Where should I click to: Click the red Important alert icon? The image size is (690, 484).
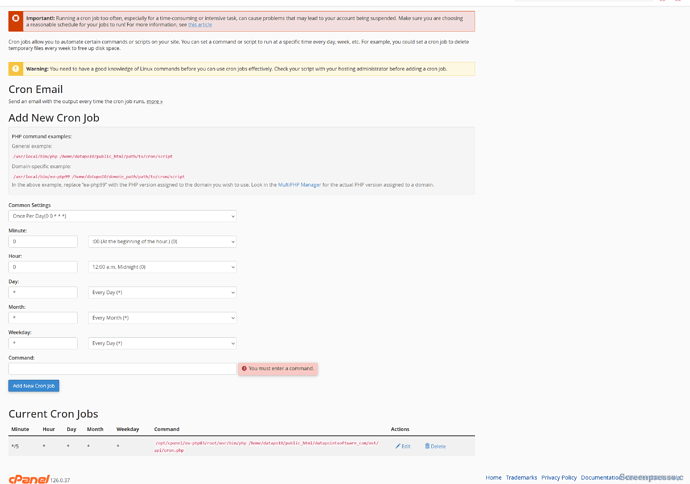[x=15, y=20]
